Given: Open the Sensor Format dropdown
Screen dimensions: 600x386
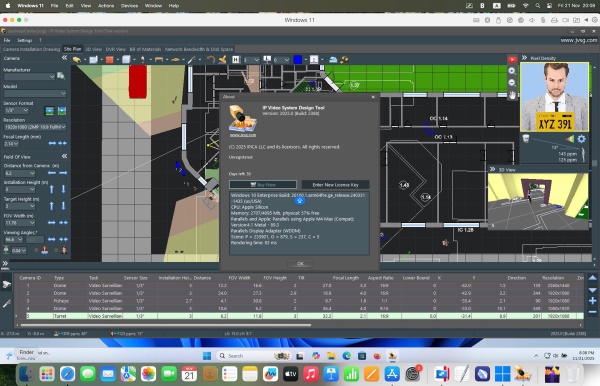Looking at the screenshot, I should (x=16, y=111).
